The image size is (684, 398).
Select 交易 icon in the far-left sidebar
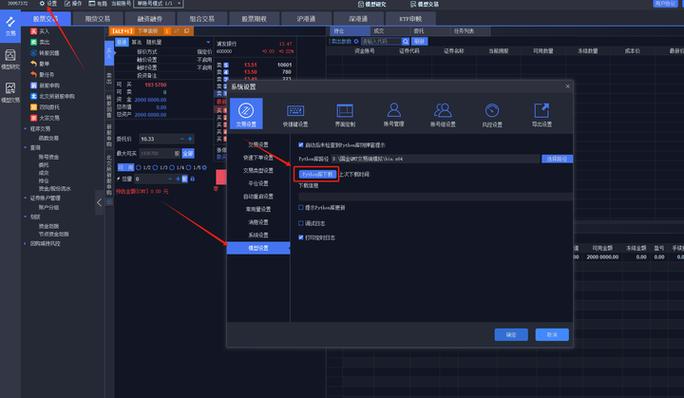(x=10, y=26)
